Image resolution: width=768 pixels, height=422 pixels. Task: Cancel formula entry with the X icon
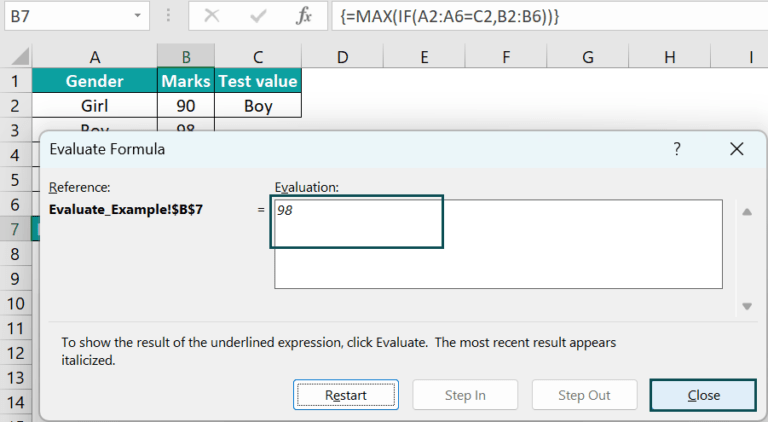point(212,16)
